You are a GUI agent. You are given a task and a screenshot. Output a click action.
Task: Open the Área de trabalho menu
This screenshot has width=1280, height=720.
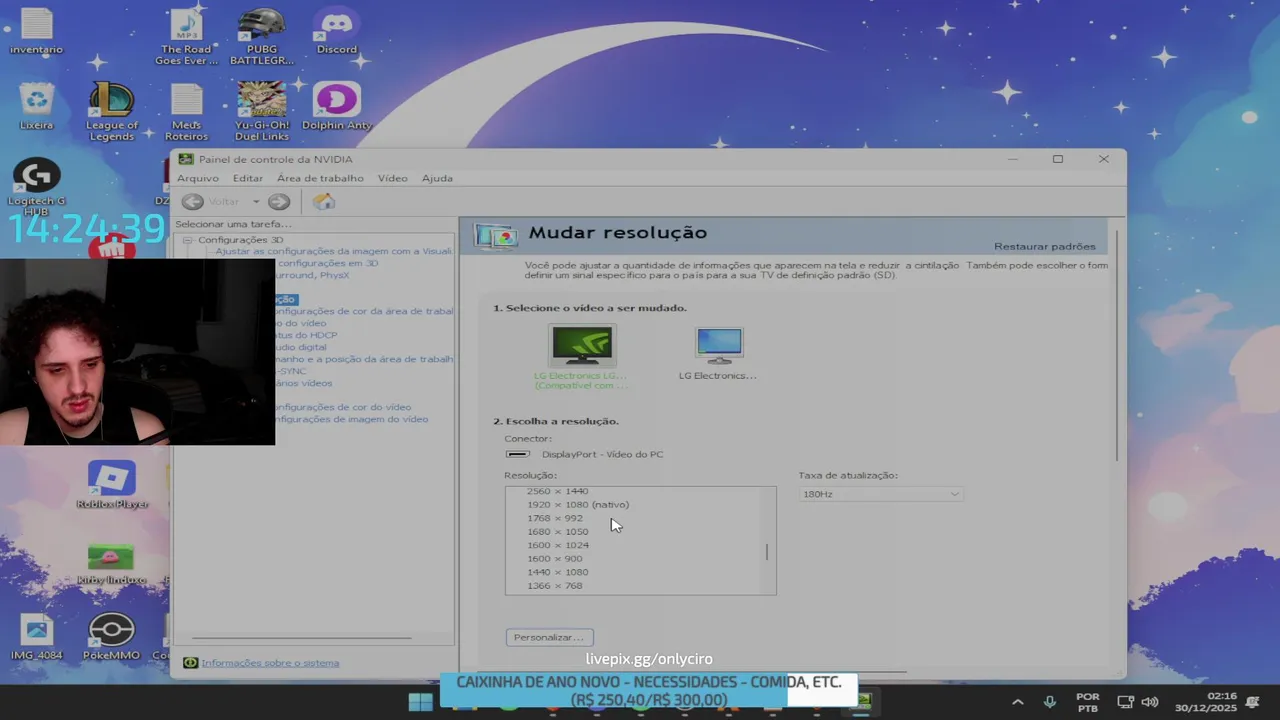click(x=320, y=178)
